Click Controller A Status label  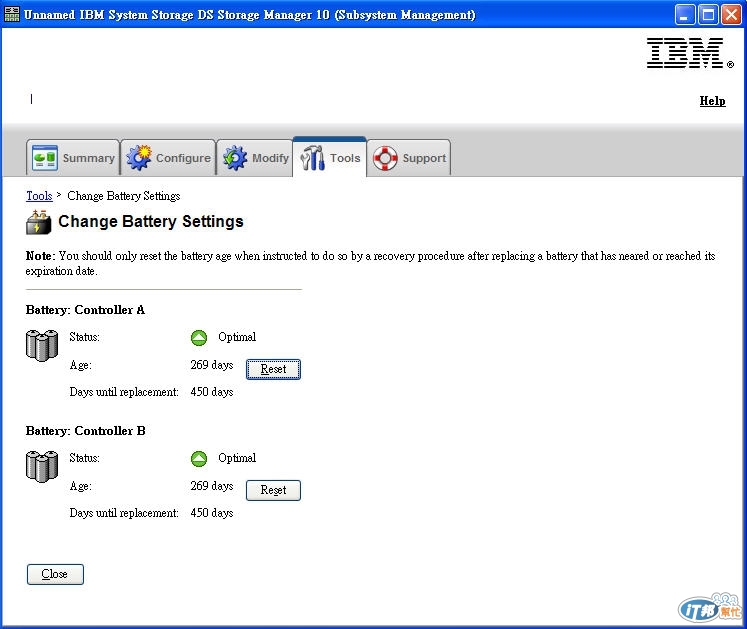[x=84, y=337]
